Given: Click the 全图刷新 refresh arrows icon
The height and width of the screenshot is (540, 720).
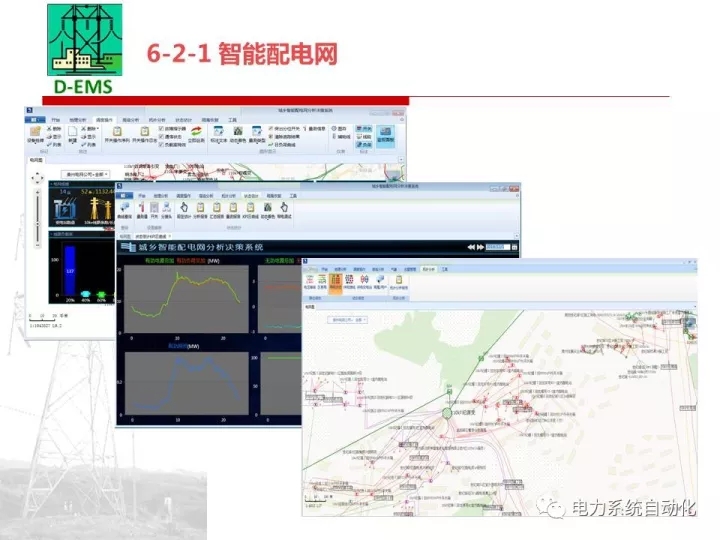Looking at the screenshot, I should point(196,134).
